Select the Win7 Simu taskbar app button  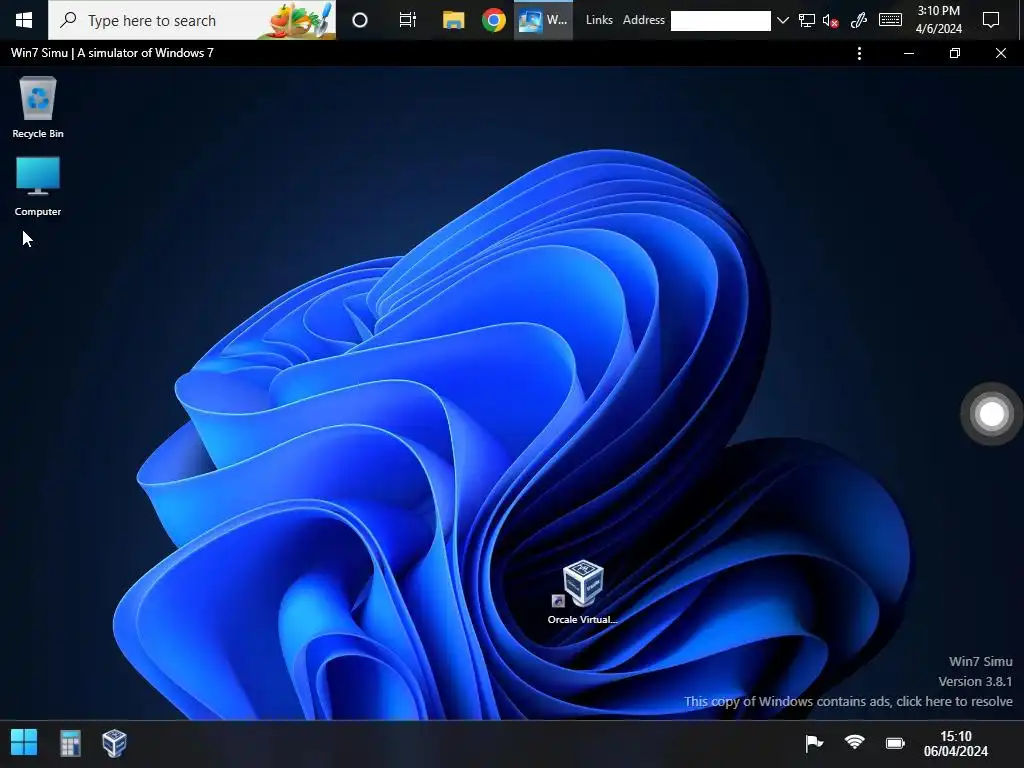pyautogui.click(x=543, y=20)
